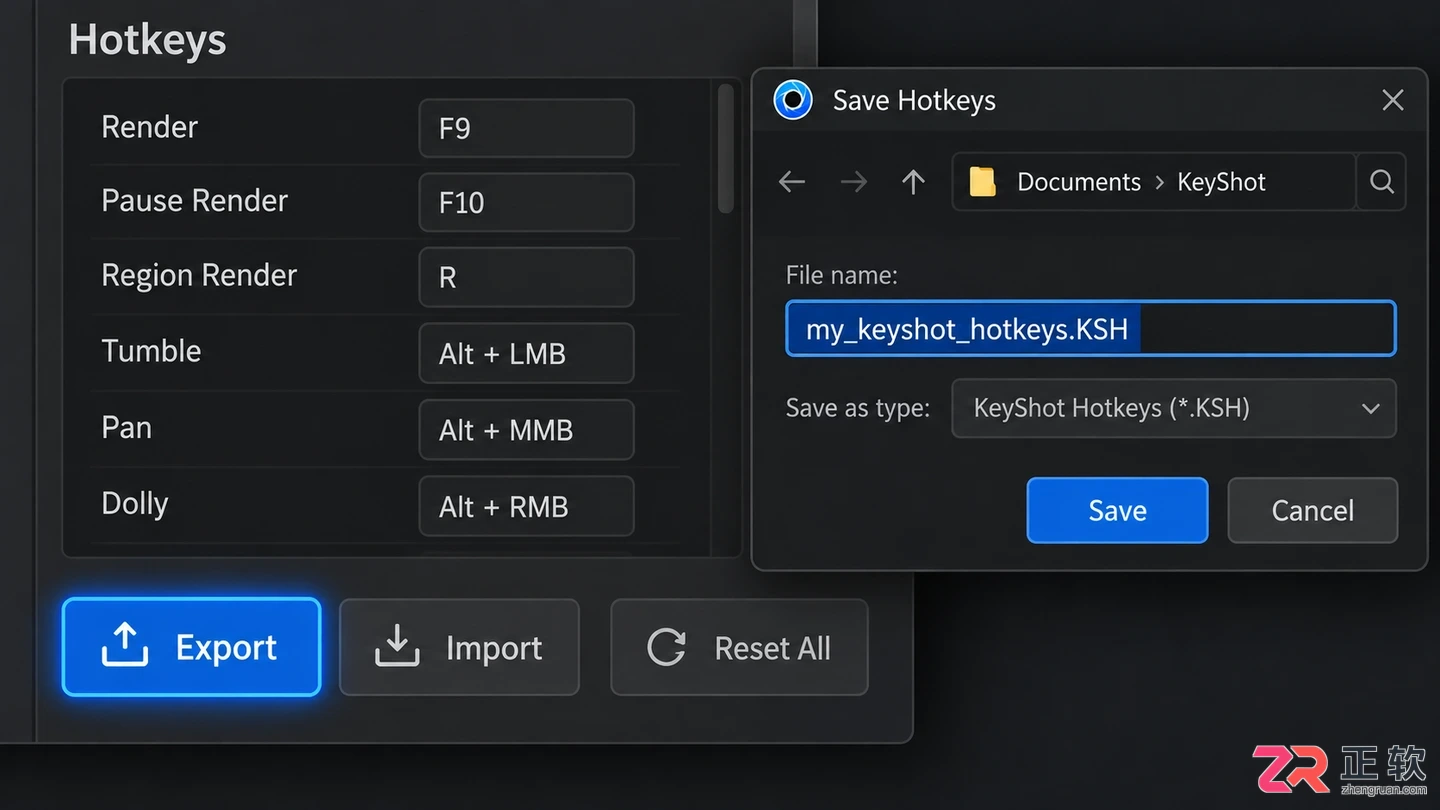
Task: Click the back arrow in Save dialog
Action: [x=792, y=181]
